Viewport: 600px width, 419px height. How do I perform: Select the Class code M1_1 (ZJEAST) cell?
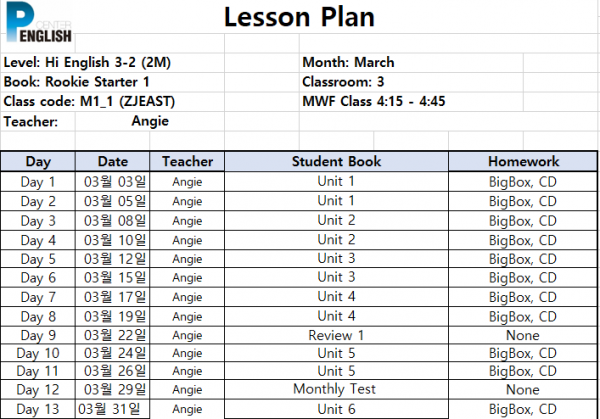[x=112, y=102]
